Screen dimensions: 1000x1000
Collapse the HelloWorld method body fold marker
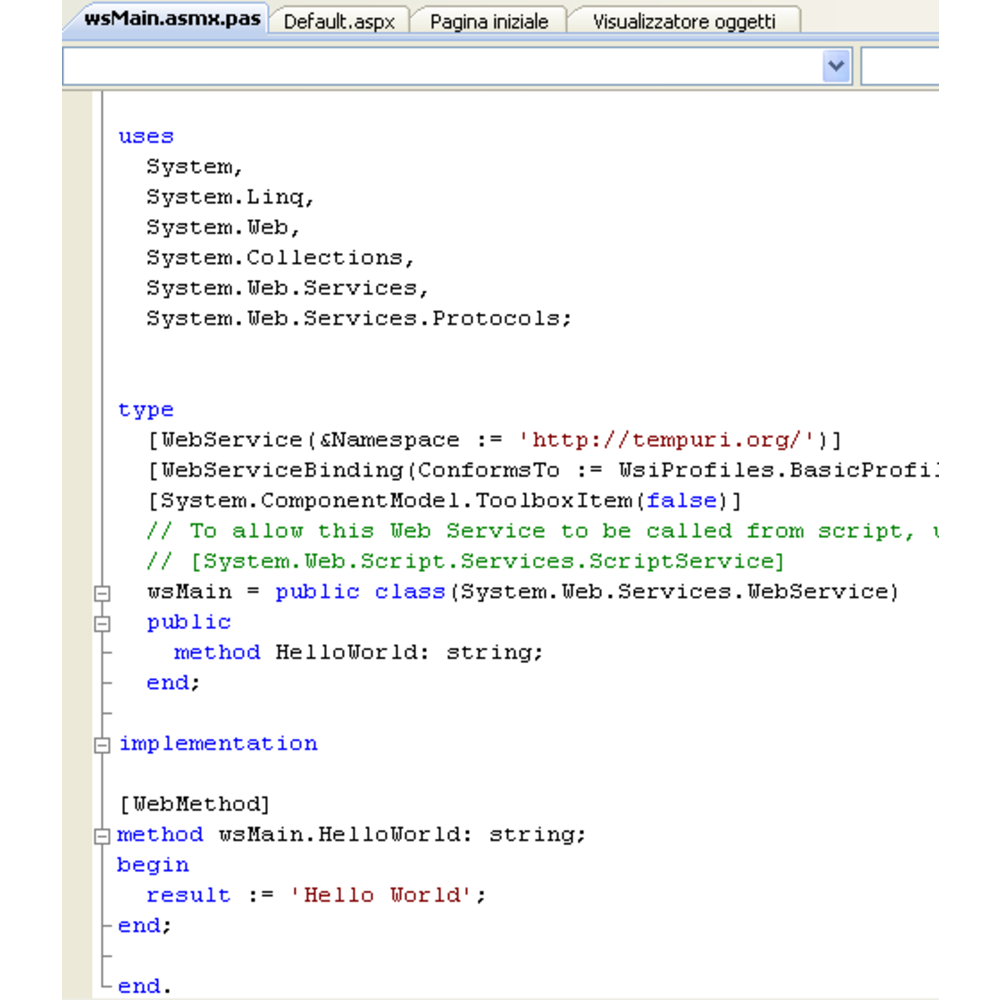pyautogui.click(x=100, y=834)
